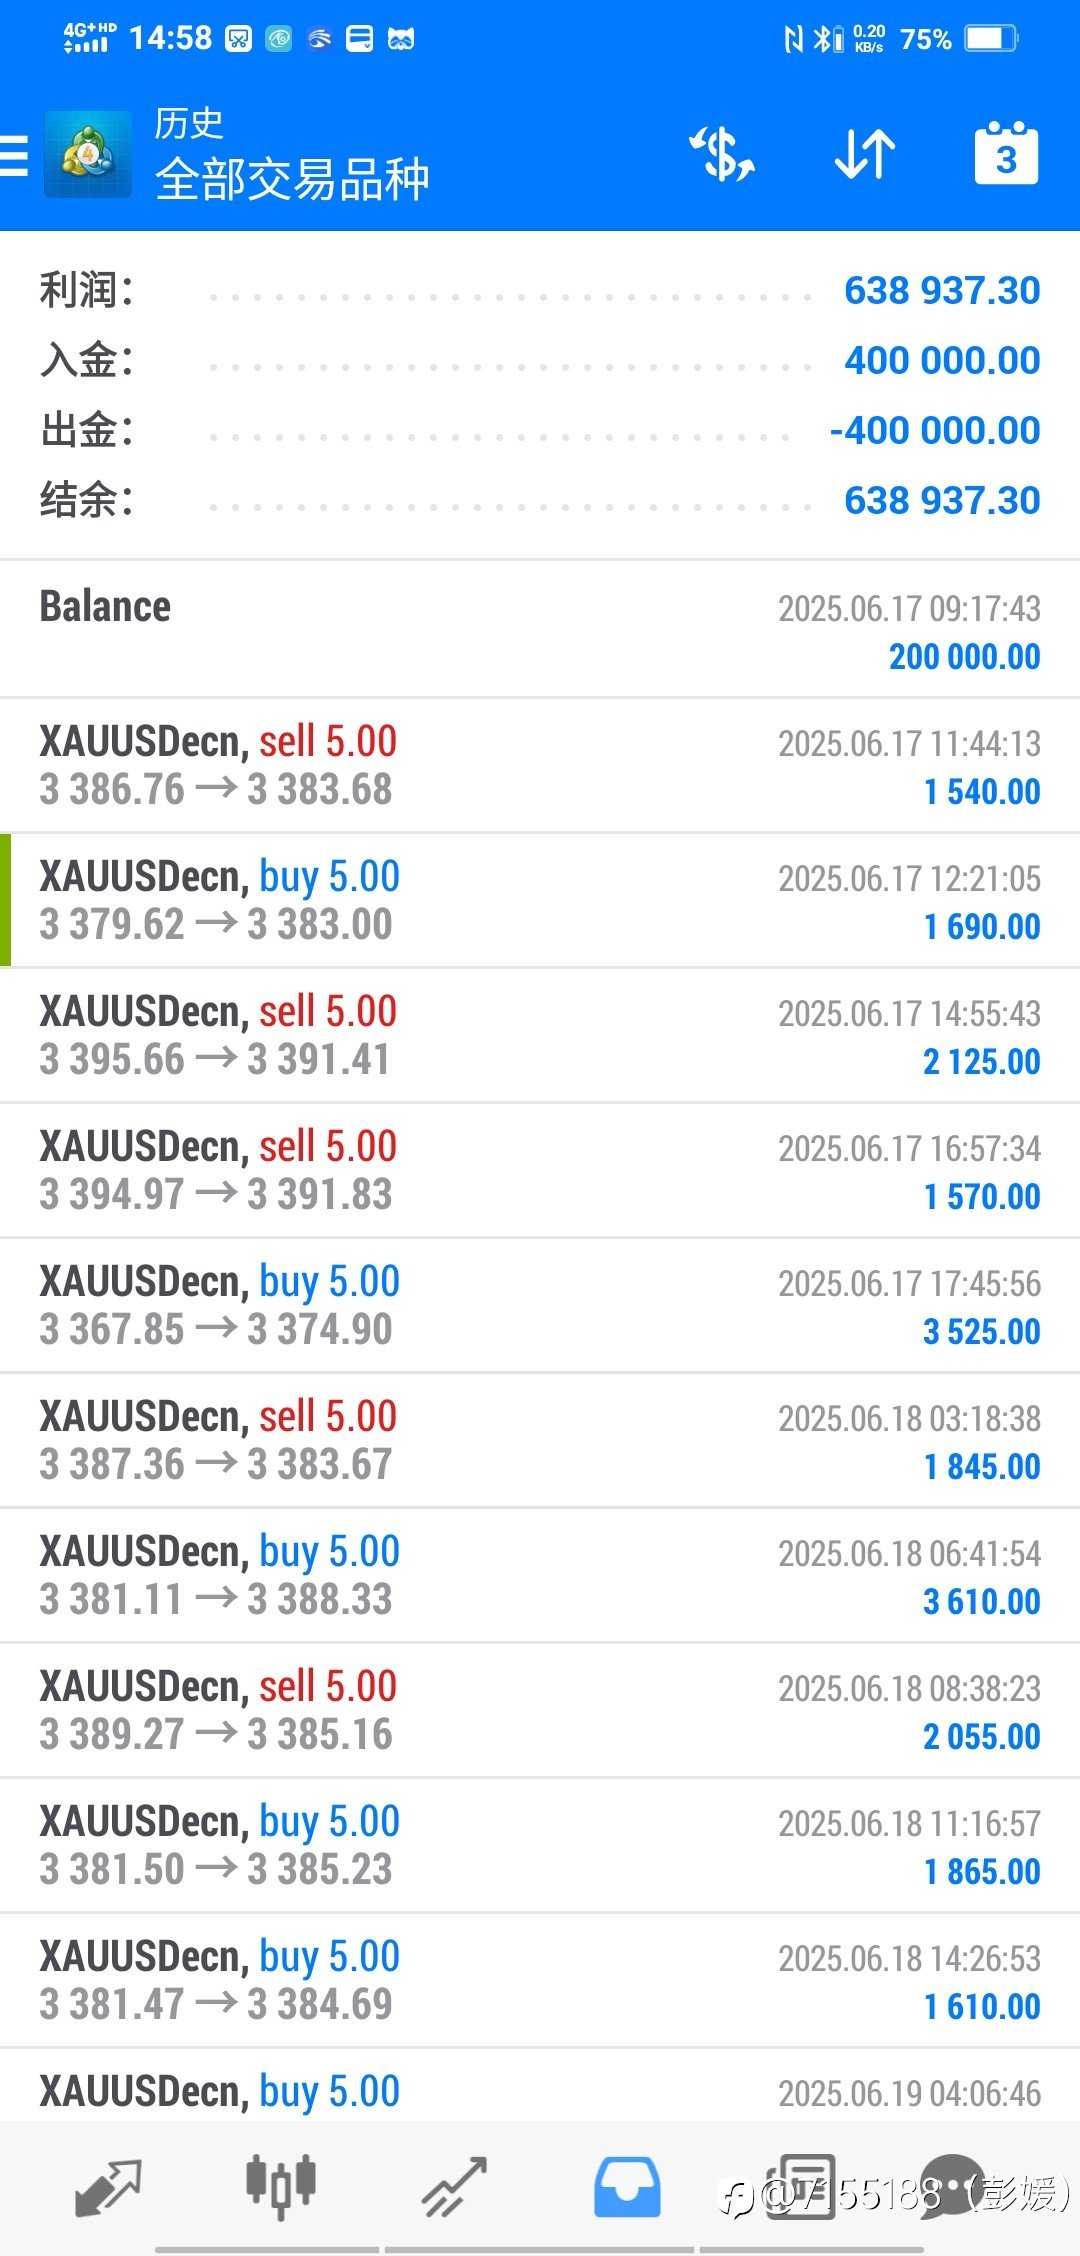This screenshot has width=1080, height=2256.
Task: Select the History inbox tab icon
Action: 627,2187
